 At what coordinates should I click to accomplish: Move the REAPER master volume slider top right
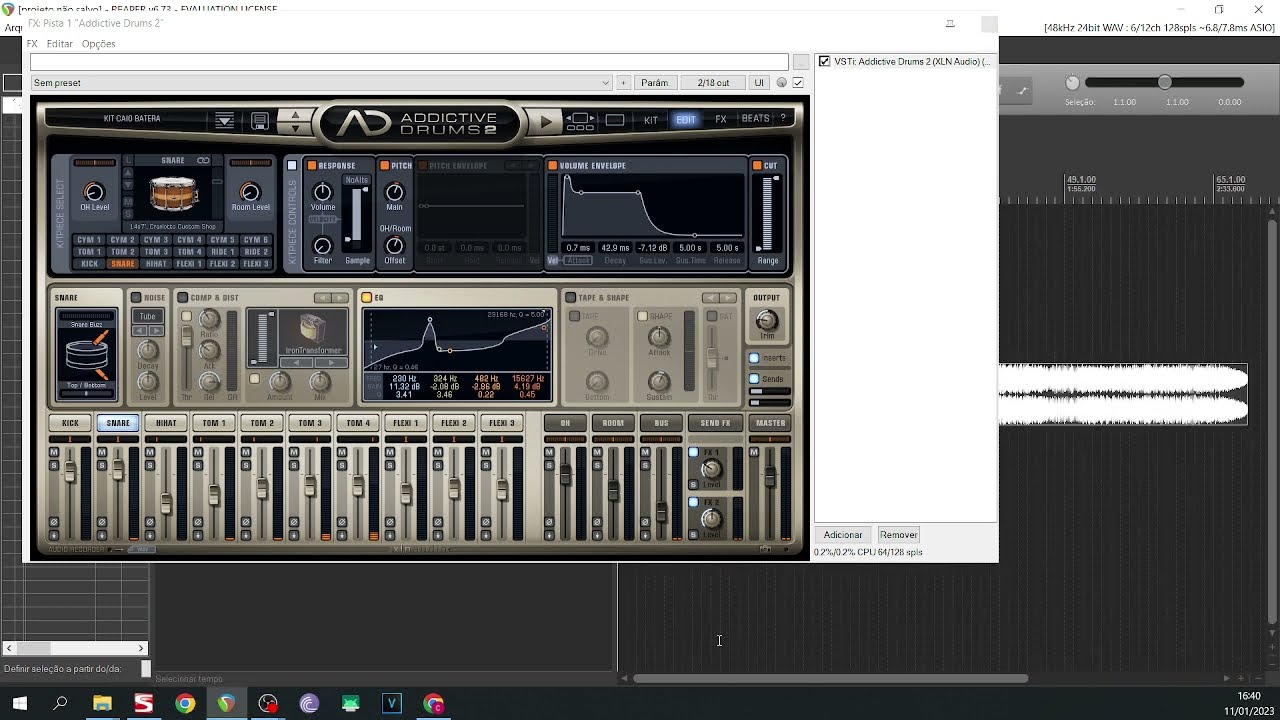pos(1165,82)
